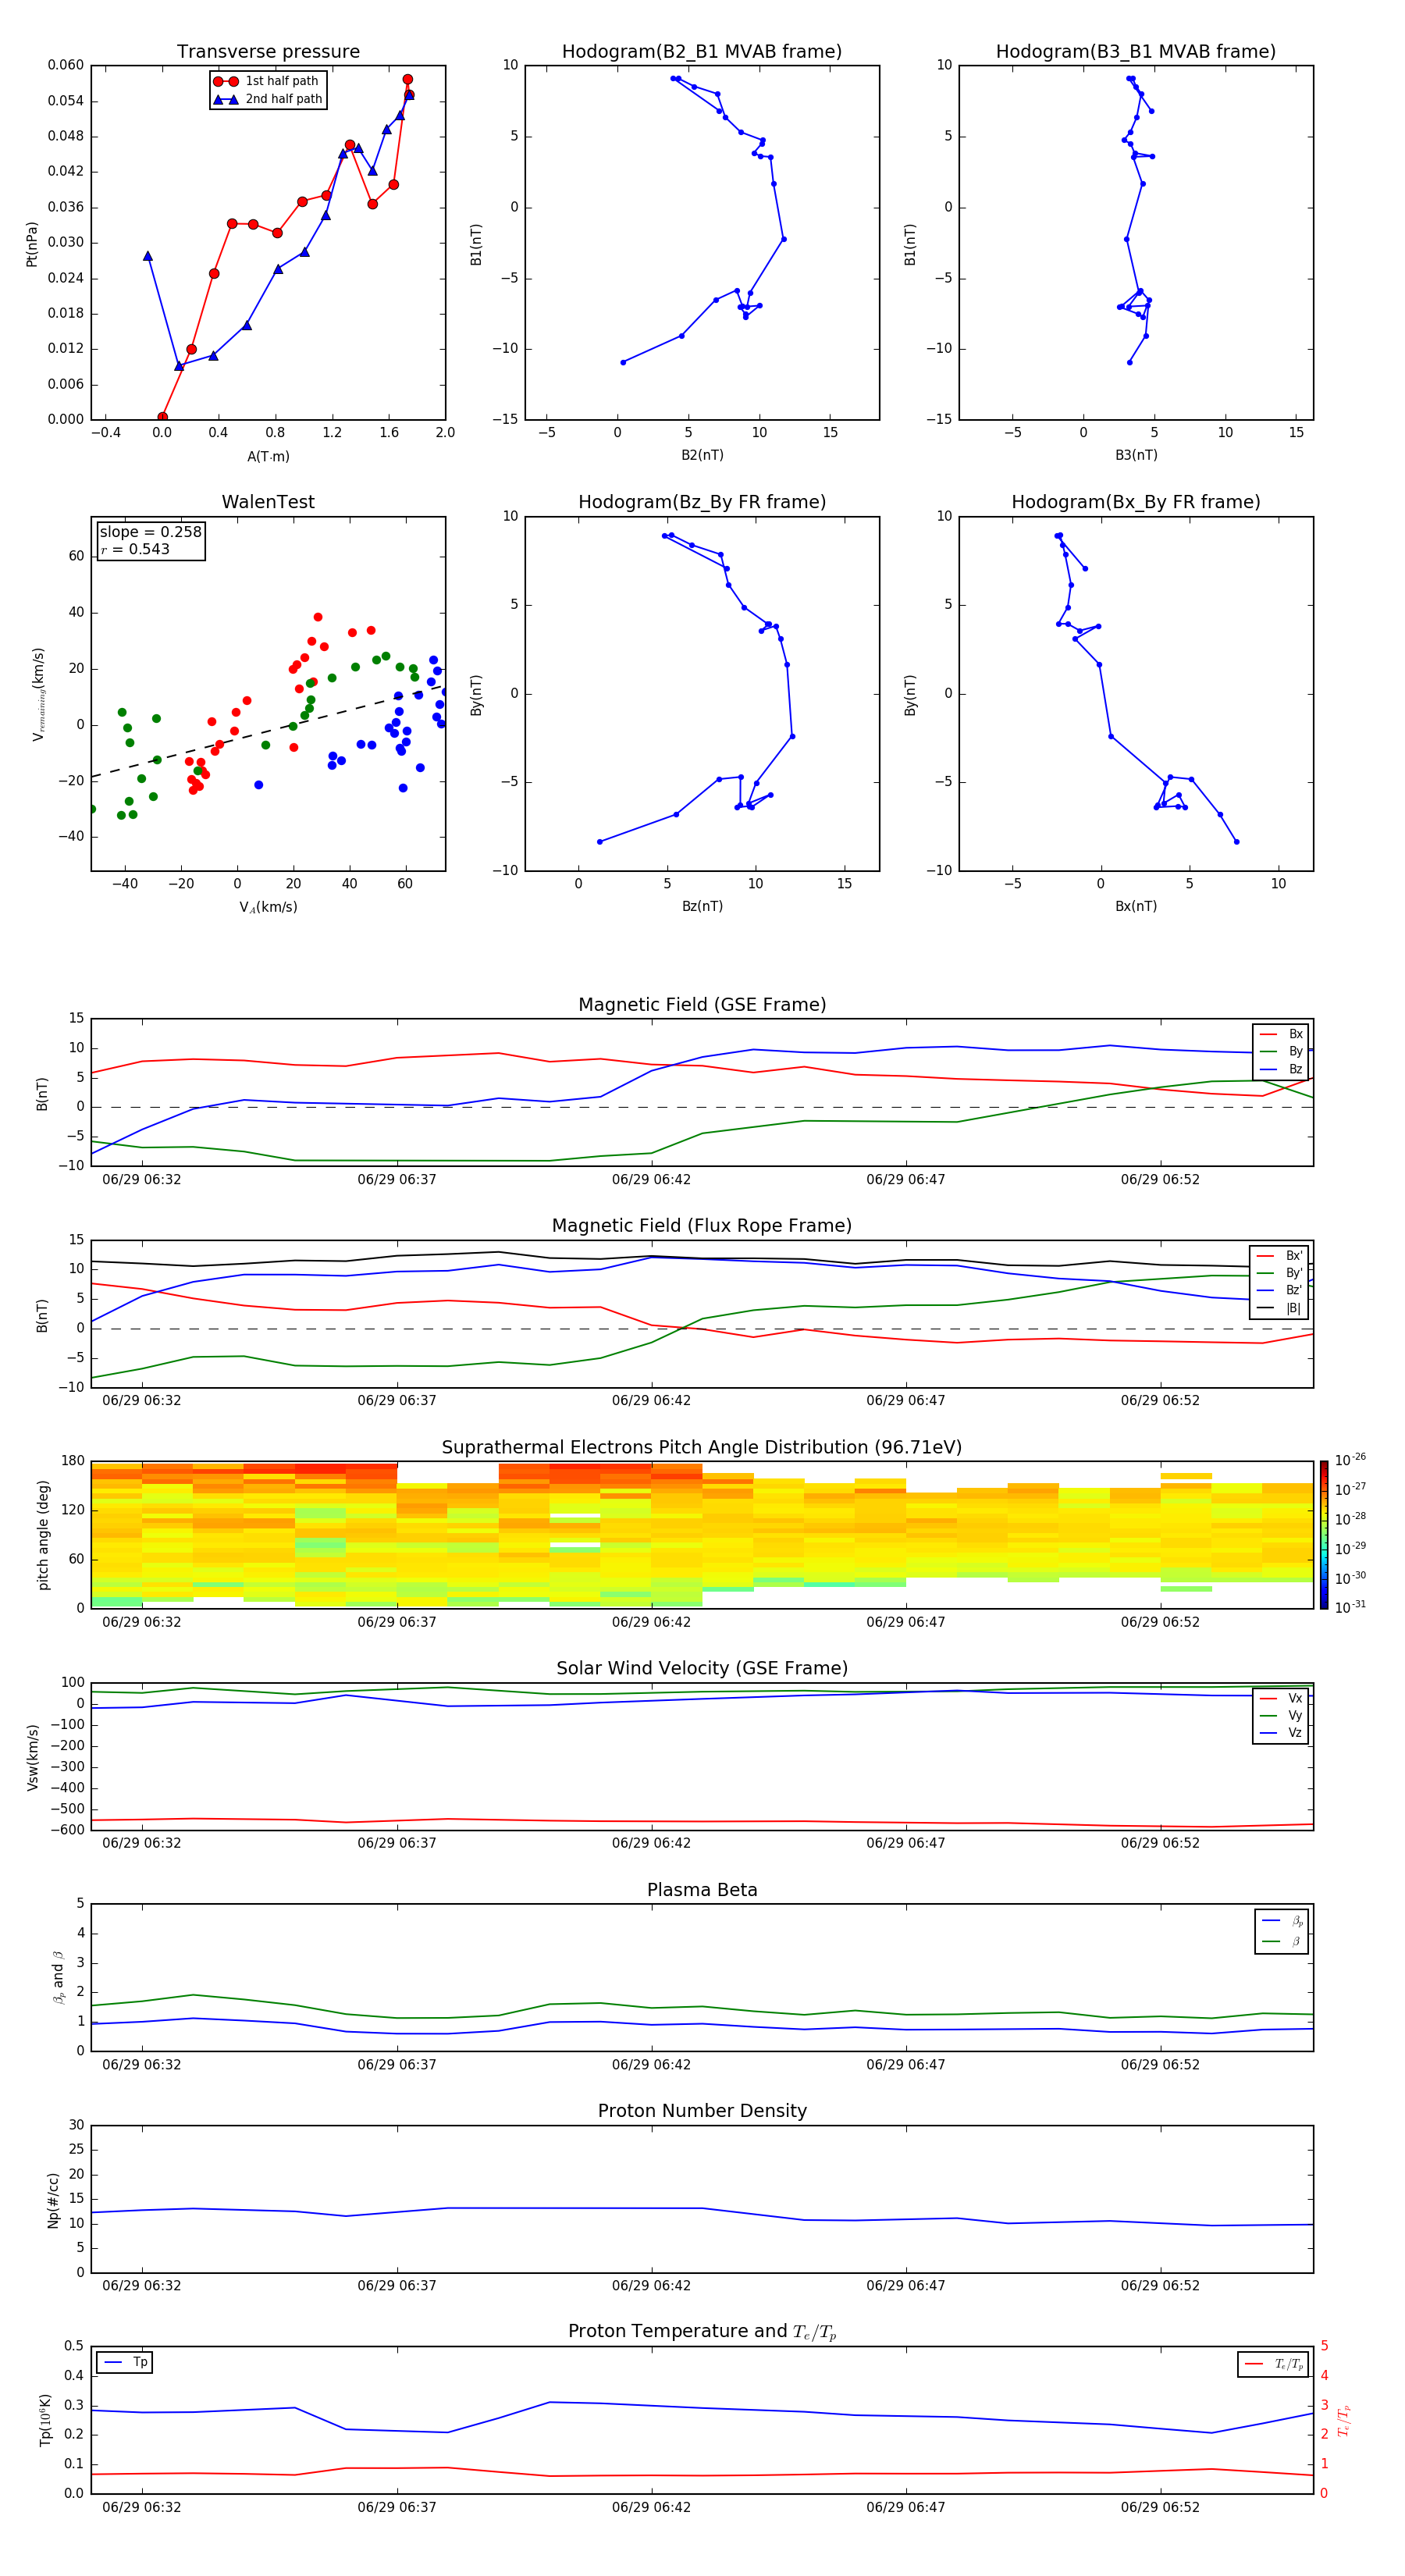Image resolution: width=1405 pixels, height=2576 pixels.
Task: Click the V_A(km/s) x-axis label
Action: tap(268, 907)
